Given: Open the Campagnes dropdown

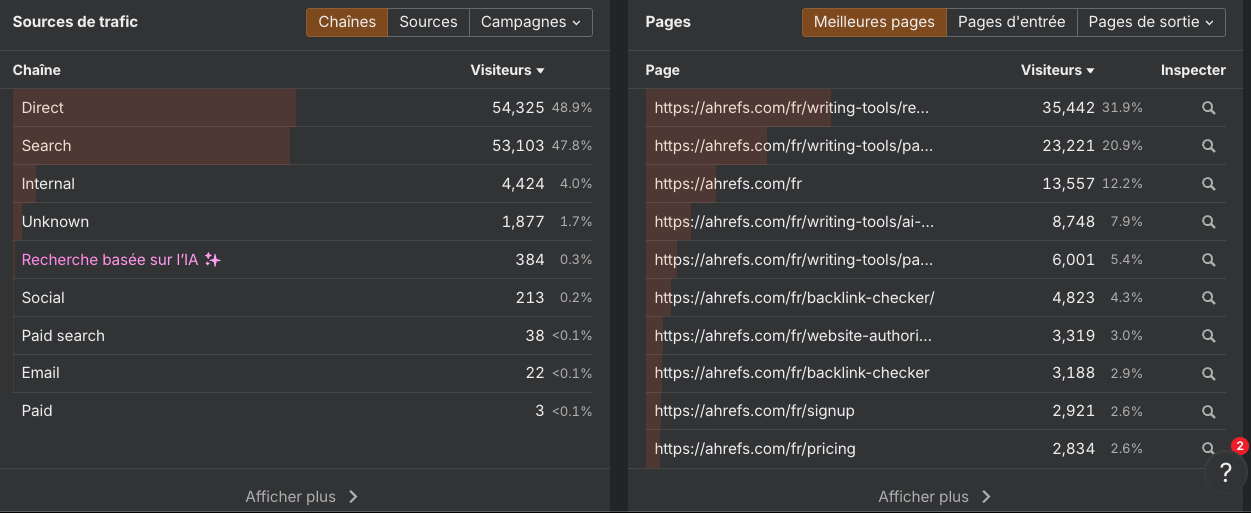Looking at the screenshot, I should (x=530, y=22).
